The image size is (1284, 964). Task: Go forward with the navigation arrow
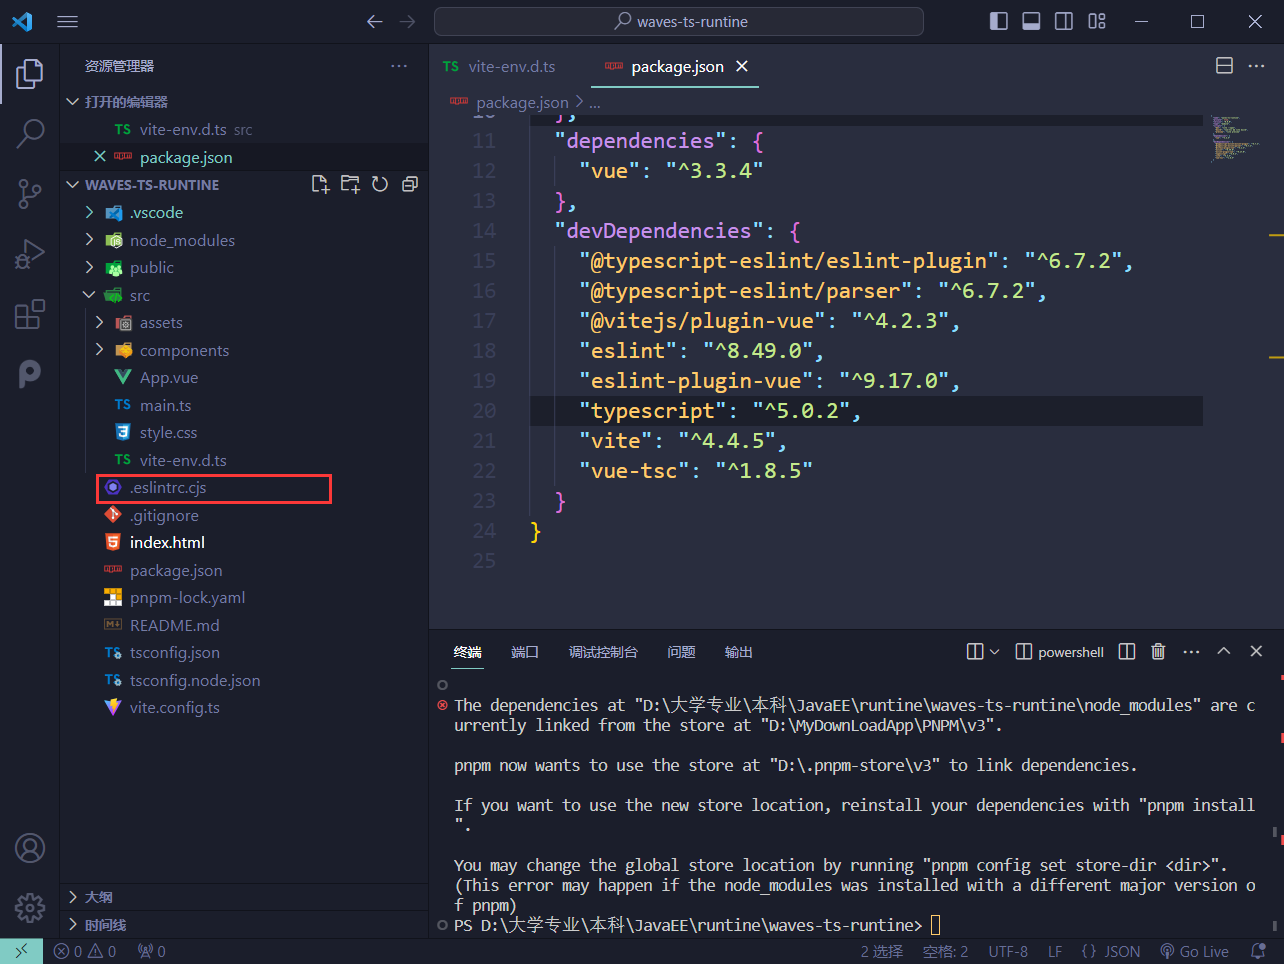[407, 21]
